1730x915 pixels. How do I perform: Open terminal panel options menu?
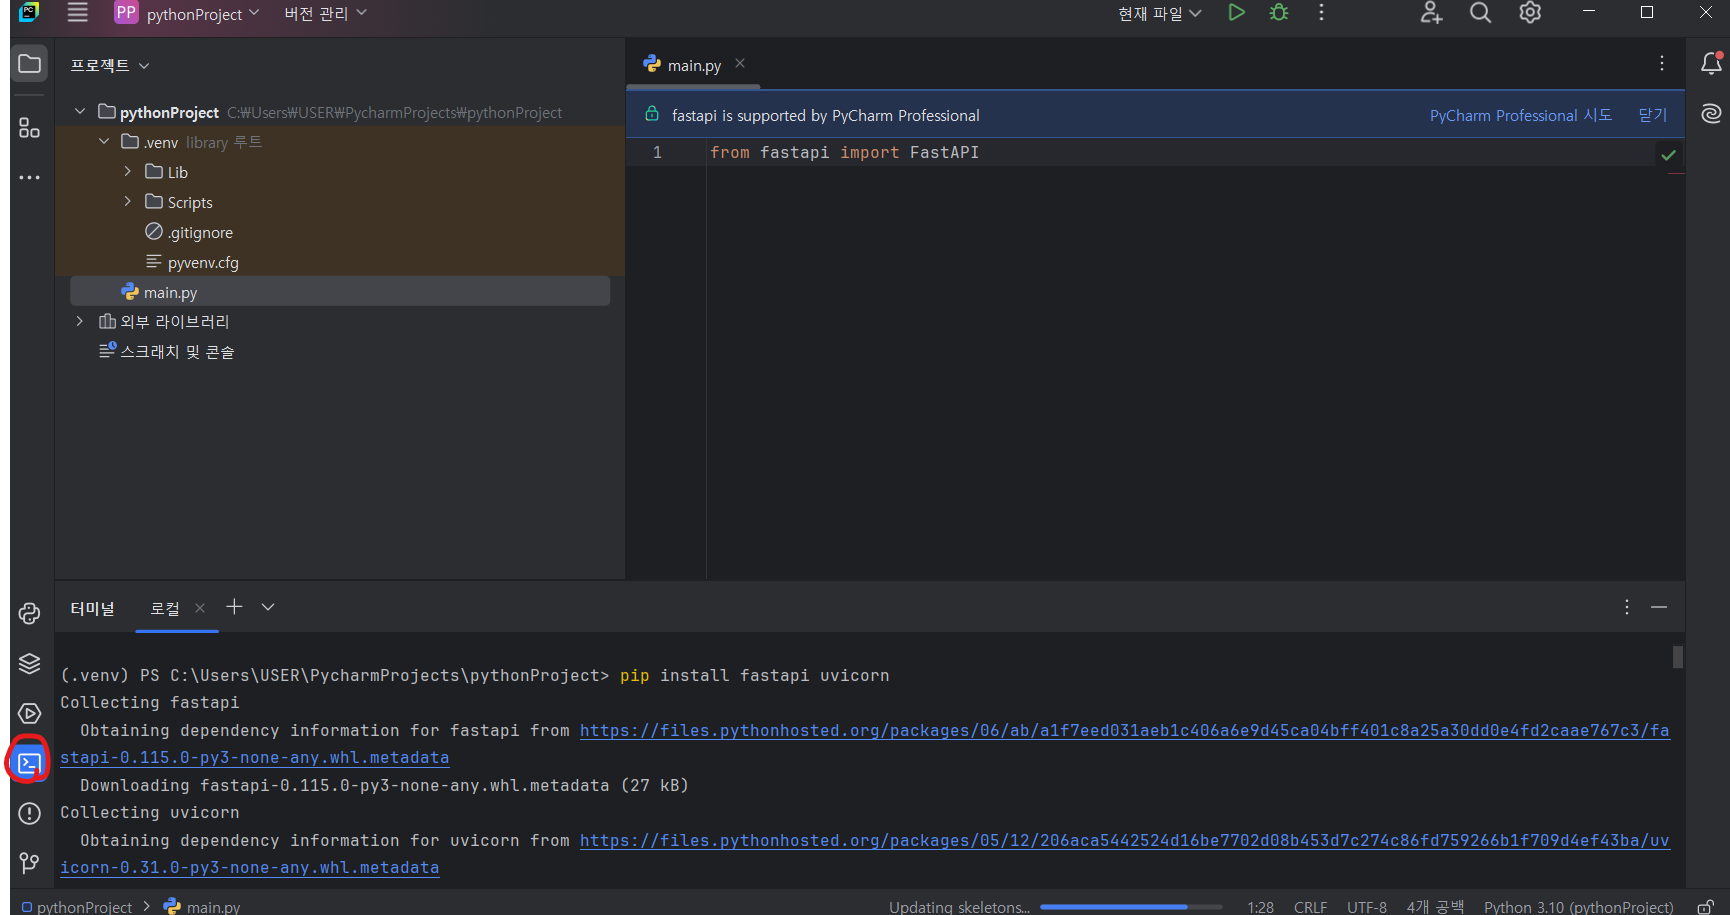pos(1627,607)
